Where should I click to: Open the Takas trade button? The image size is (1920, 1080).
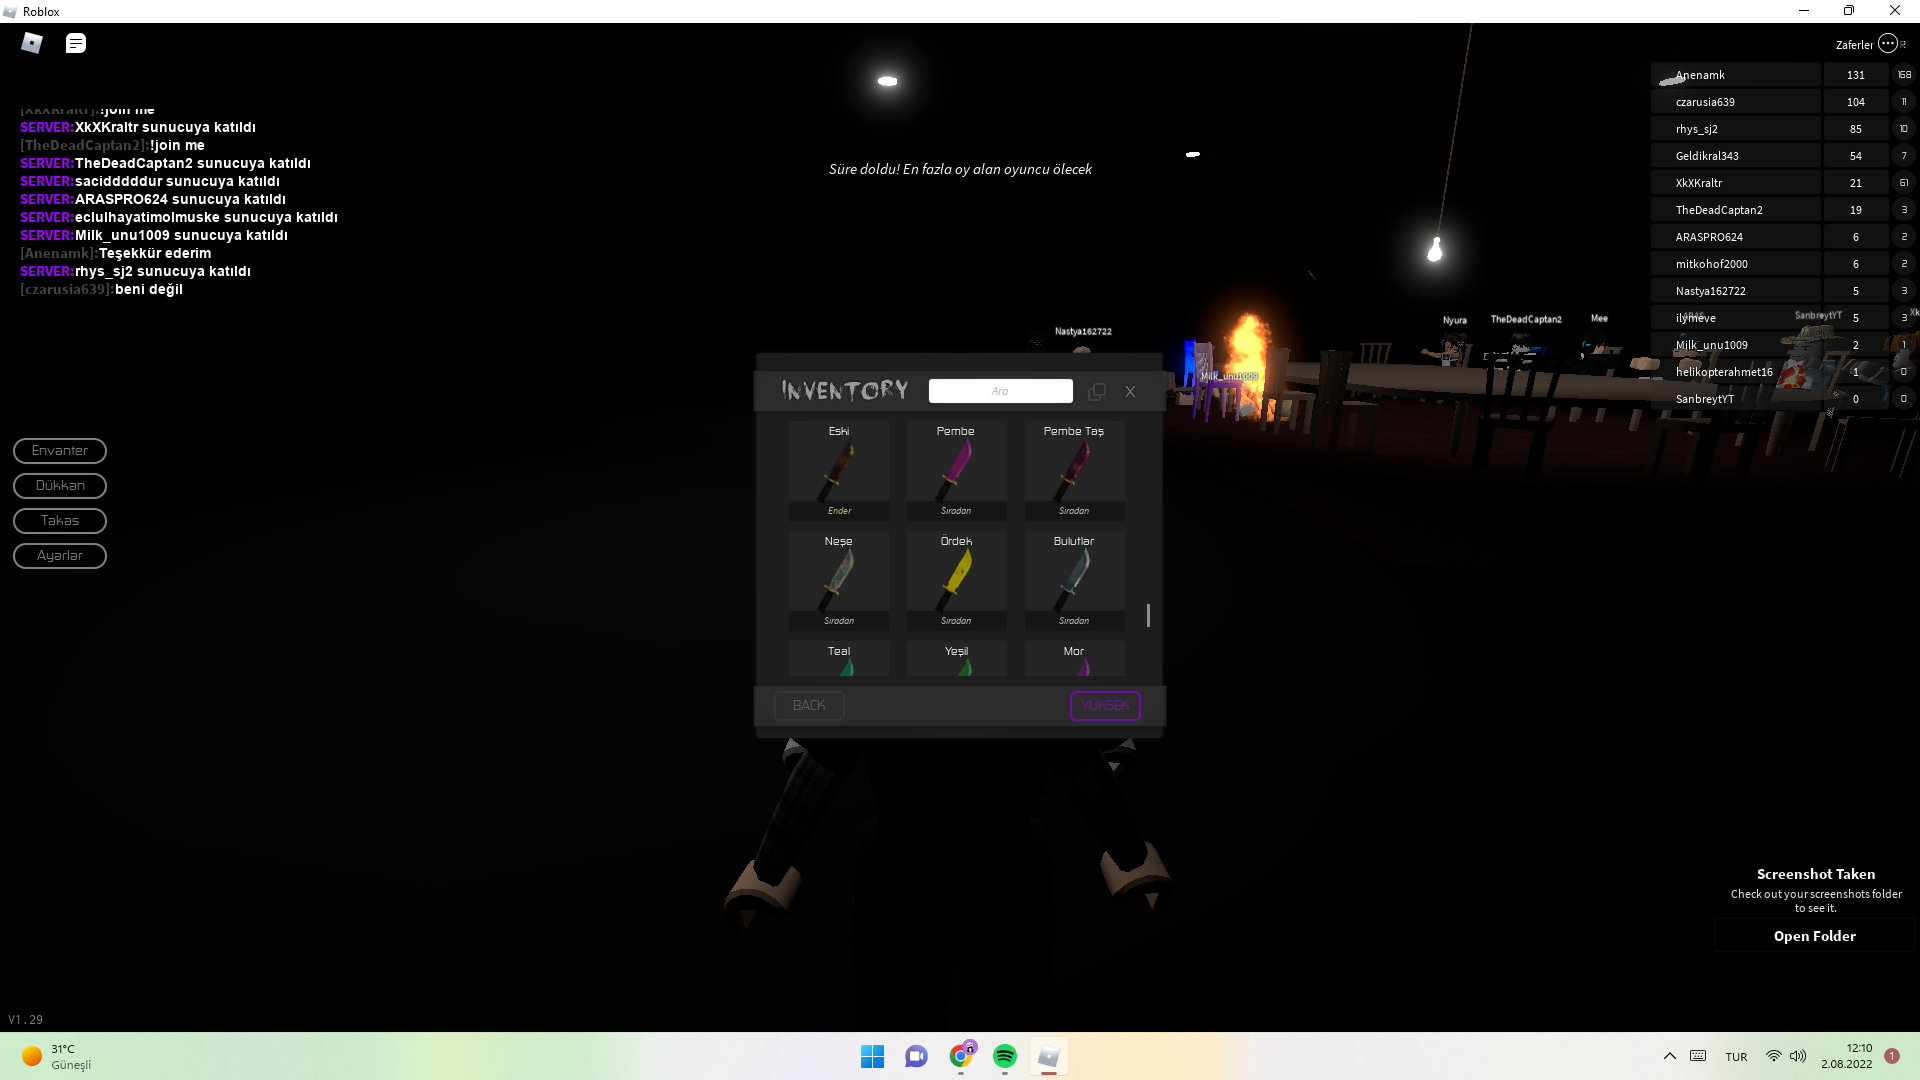[x=60, y=521]
